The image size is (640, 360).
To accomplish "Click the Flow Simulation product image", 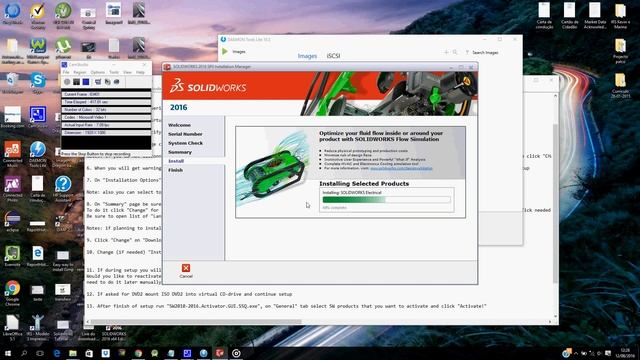I will (x=273, y=169).
